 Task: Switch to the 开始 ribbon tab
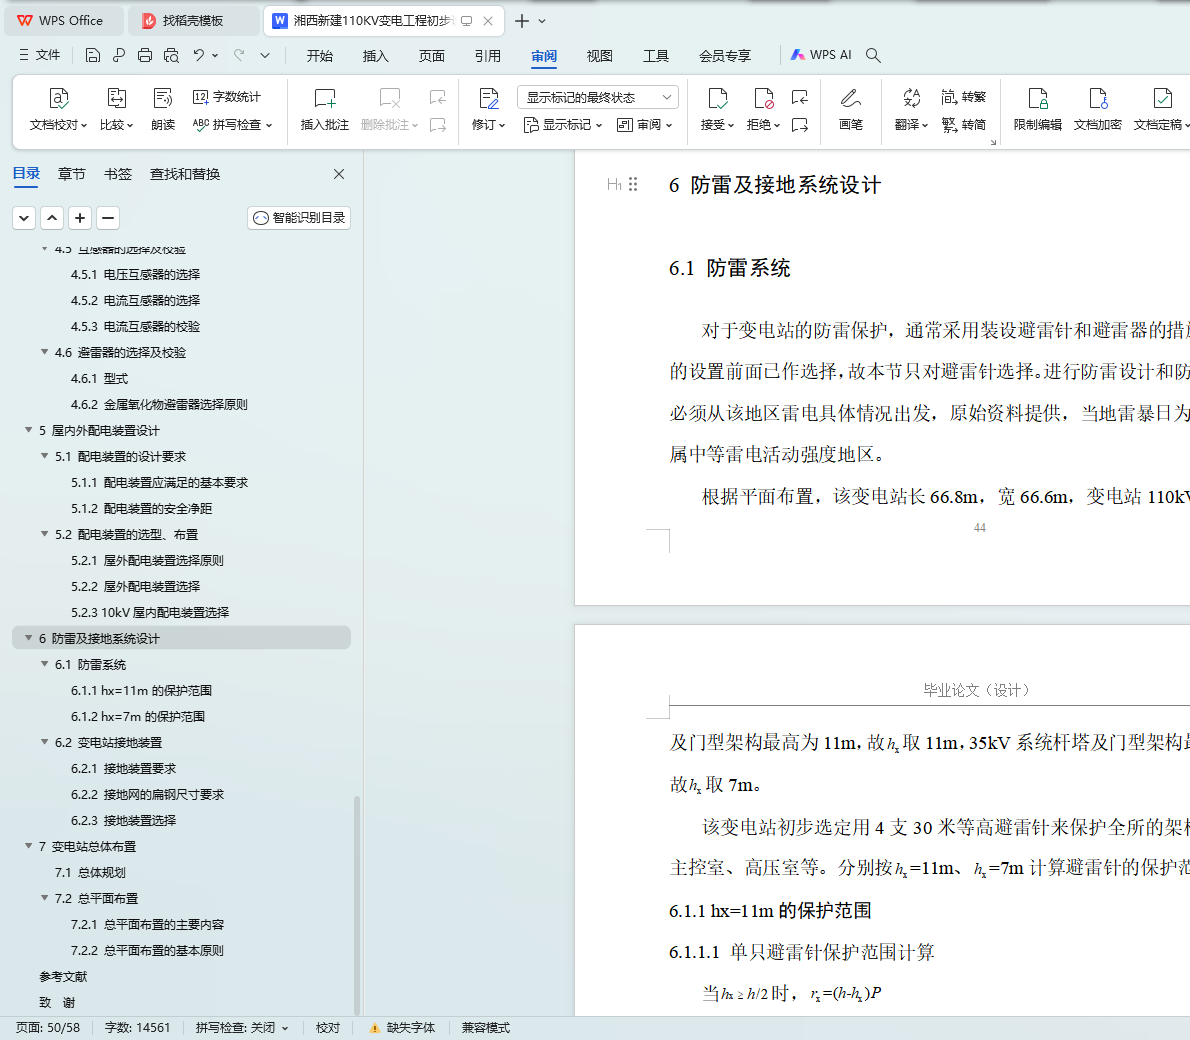[320, 55]
